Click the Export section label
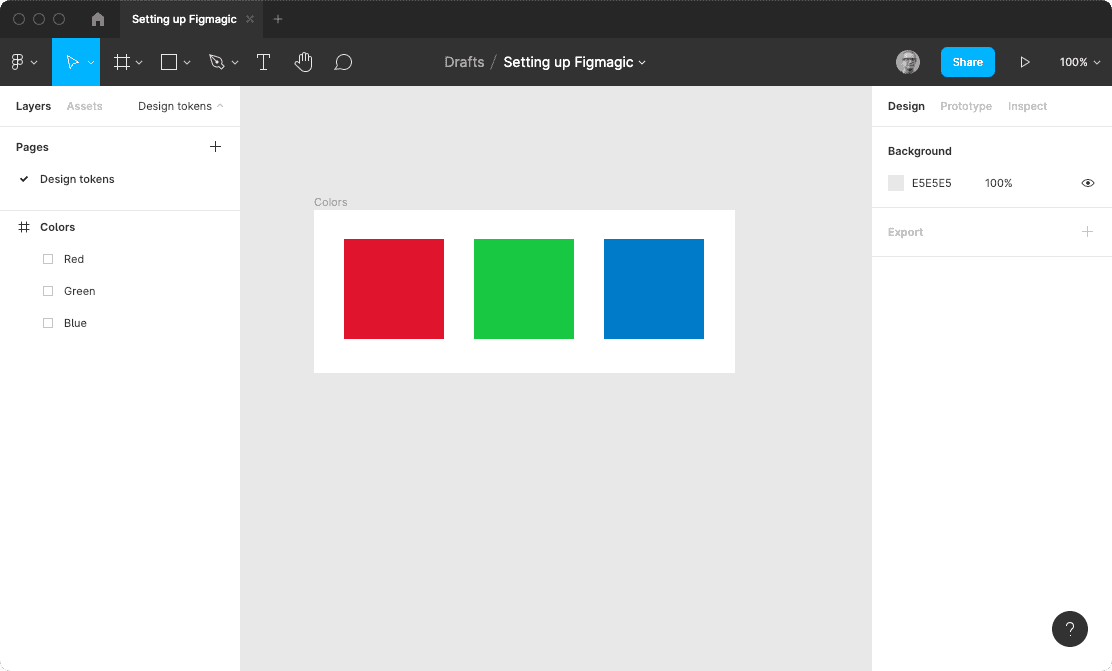 tap(905, 232)
